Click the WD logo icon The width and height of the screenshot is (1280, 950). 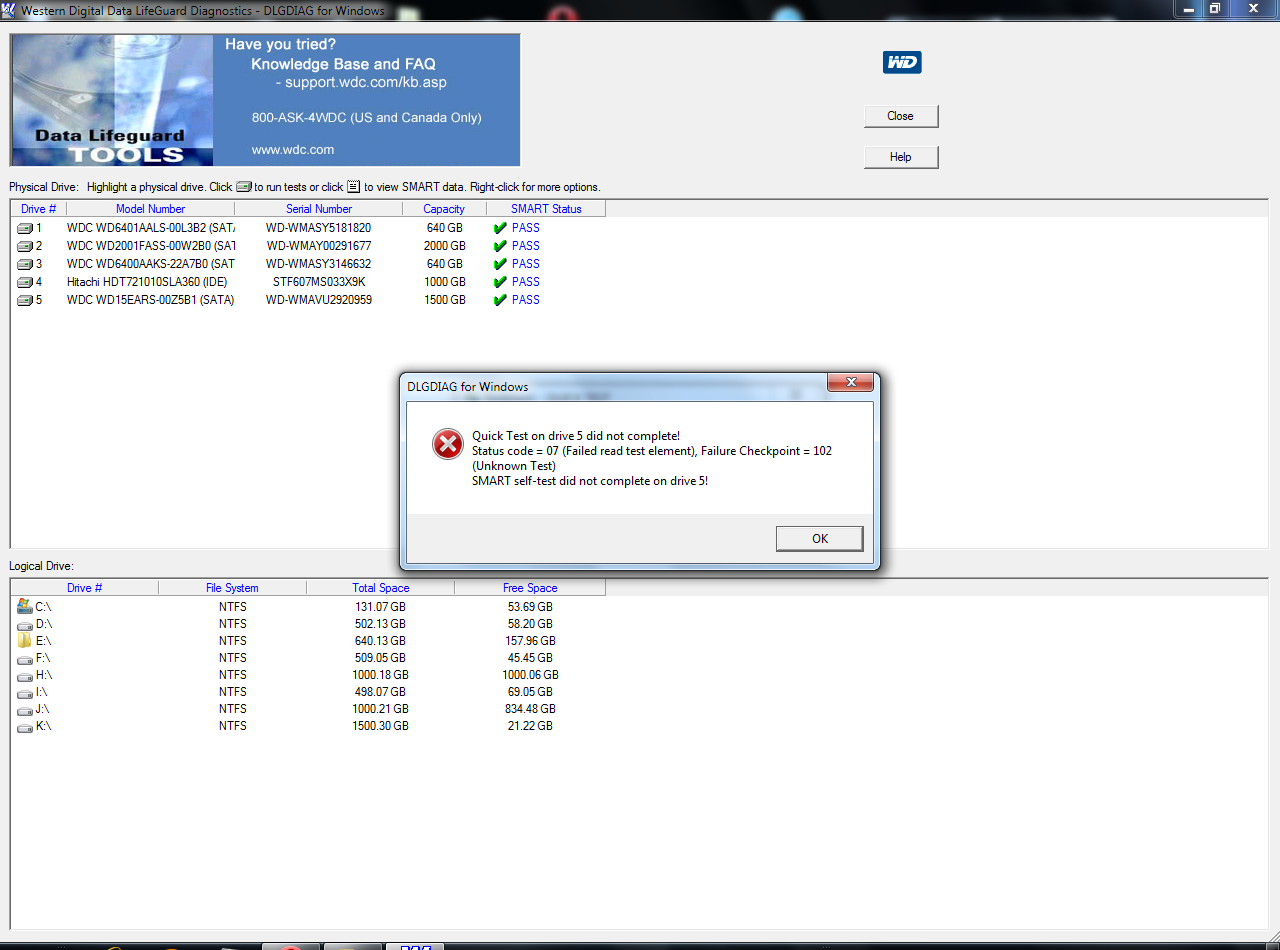click(x=901, y=63)
